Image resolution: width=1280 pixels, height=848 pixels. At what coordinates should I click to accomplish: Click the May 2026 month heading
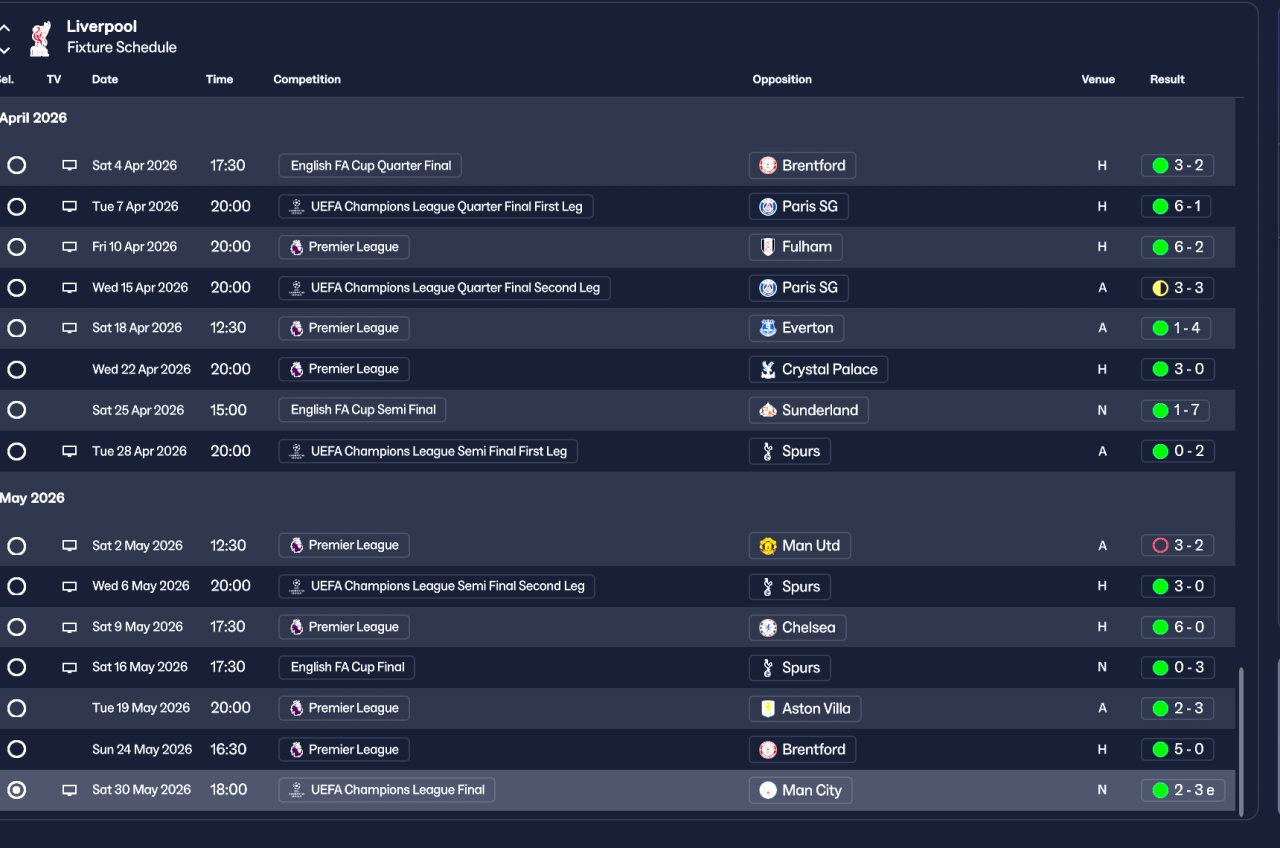(x=32, y=498)
